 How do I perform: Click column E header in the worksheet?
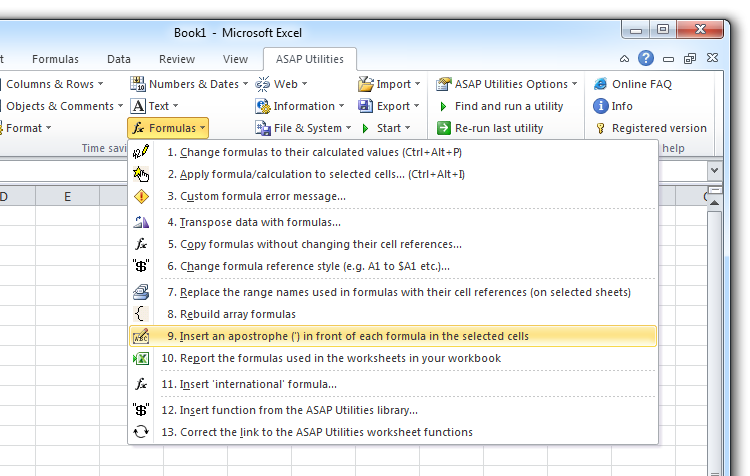pyautogui.click(x=67, y=196)
